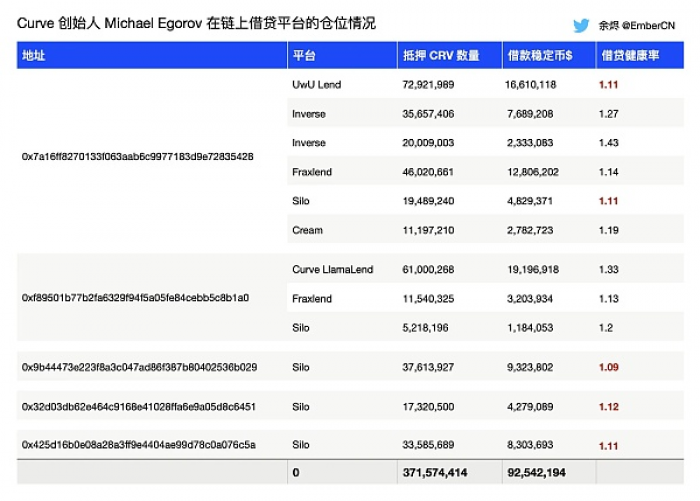This screenshot has width=700, height=501.
Task: Click the borrowed amount 7,689,208
Action: [530, 114]
